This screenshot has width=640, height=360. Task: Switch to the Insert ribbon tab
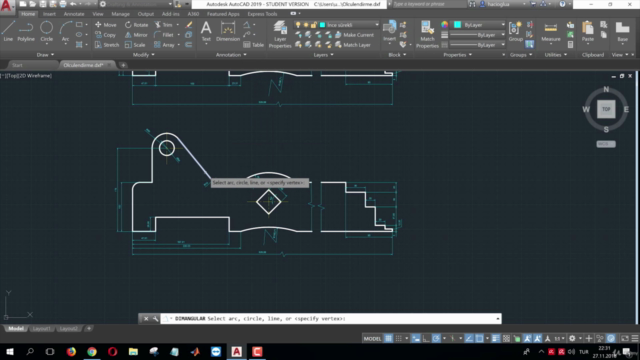pyautogui.click(x=49, y=14)
